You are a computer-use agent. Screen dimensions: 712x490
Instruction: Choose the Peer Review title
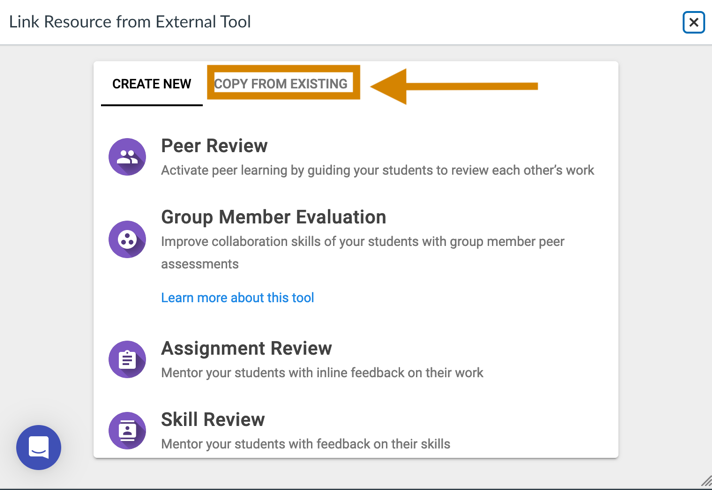[214, 146]
